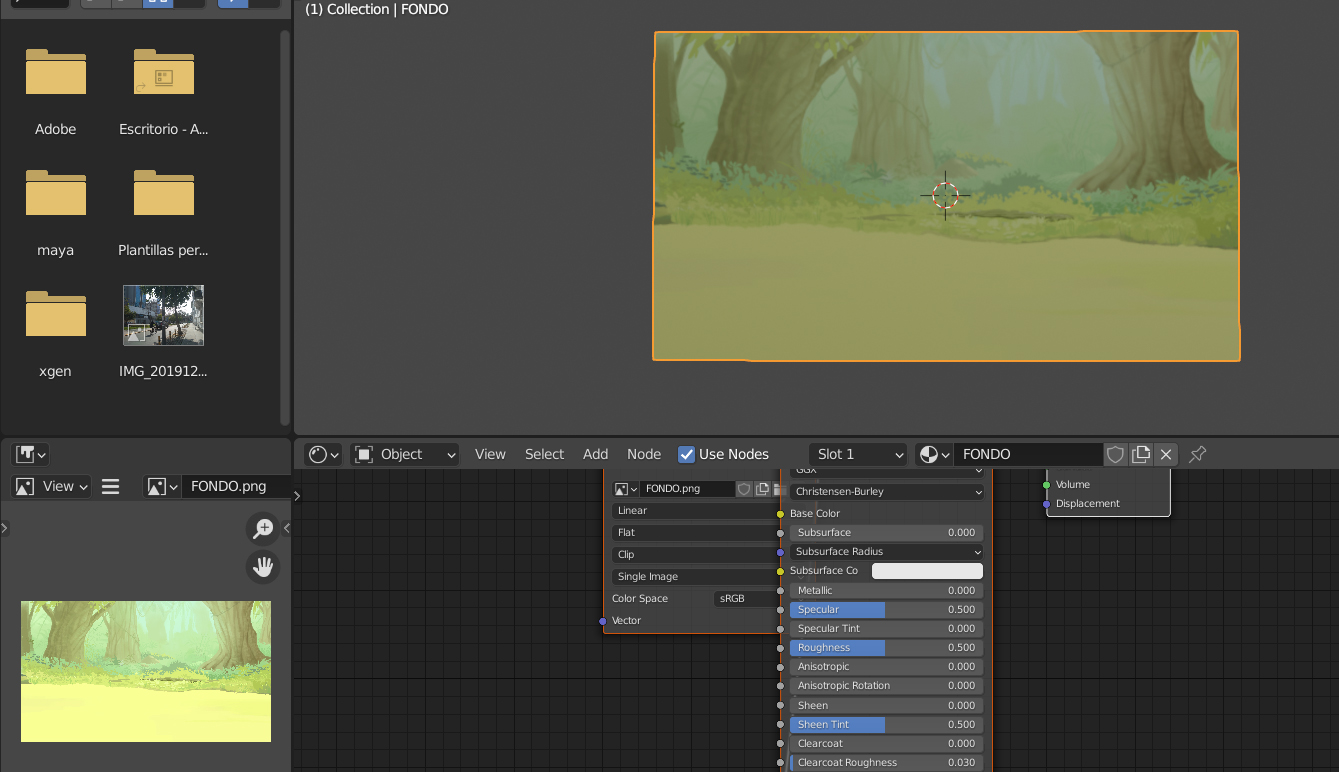Screen dimensions: 1339x772
Task: Duplicate the image in Image Texture node
Action: 762,489
